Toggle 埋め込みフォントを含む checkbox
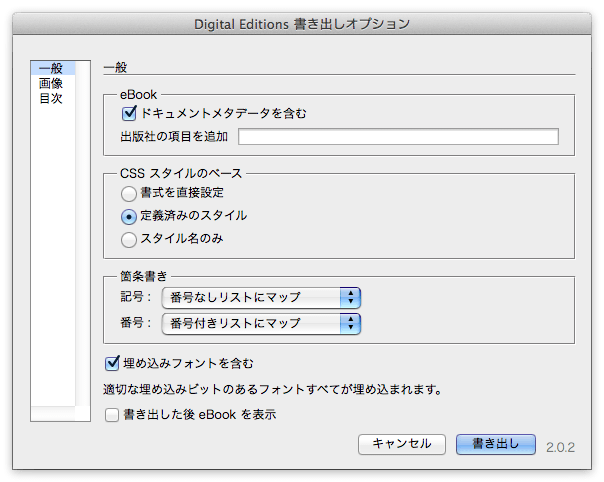Viewport: 604px width, 482px height. pyautogui.click(x=112, y=363)
